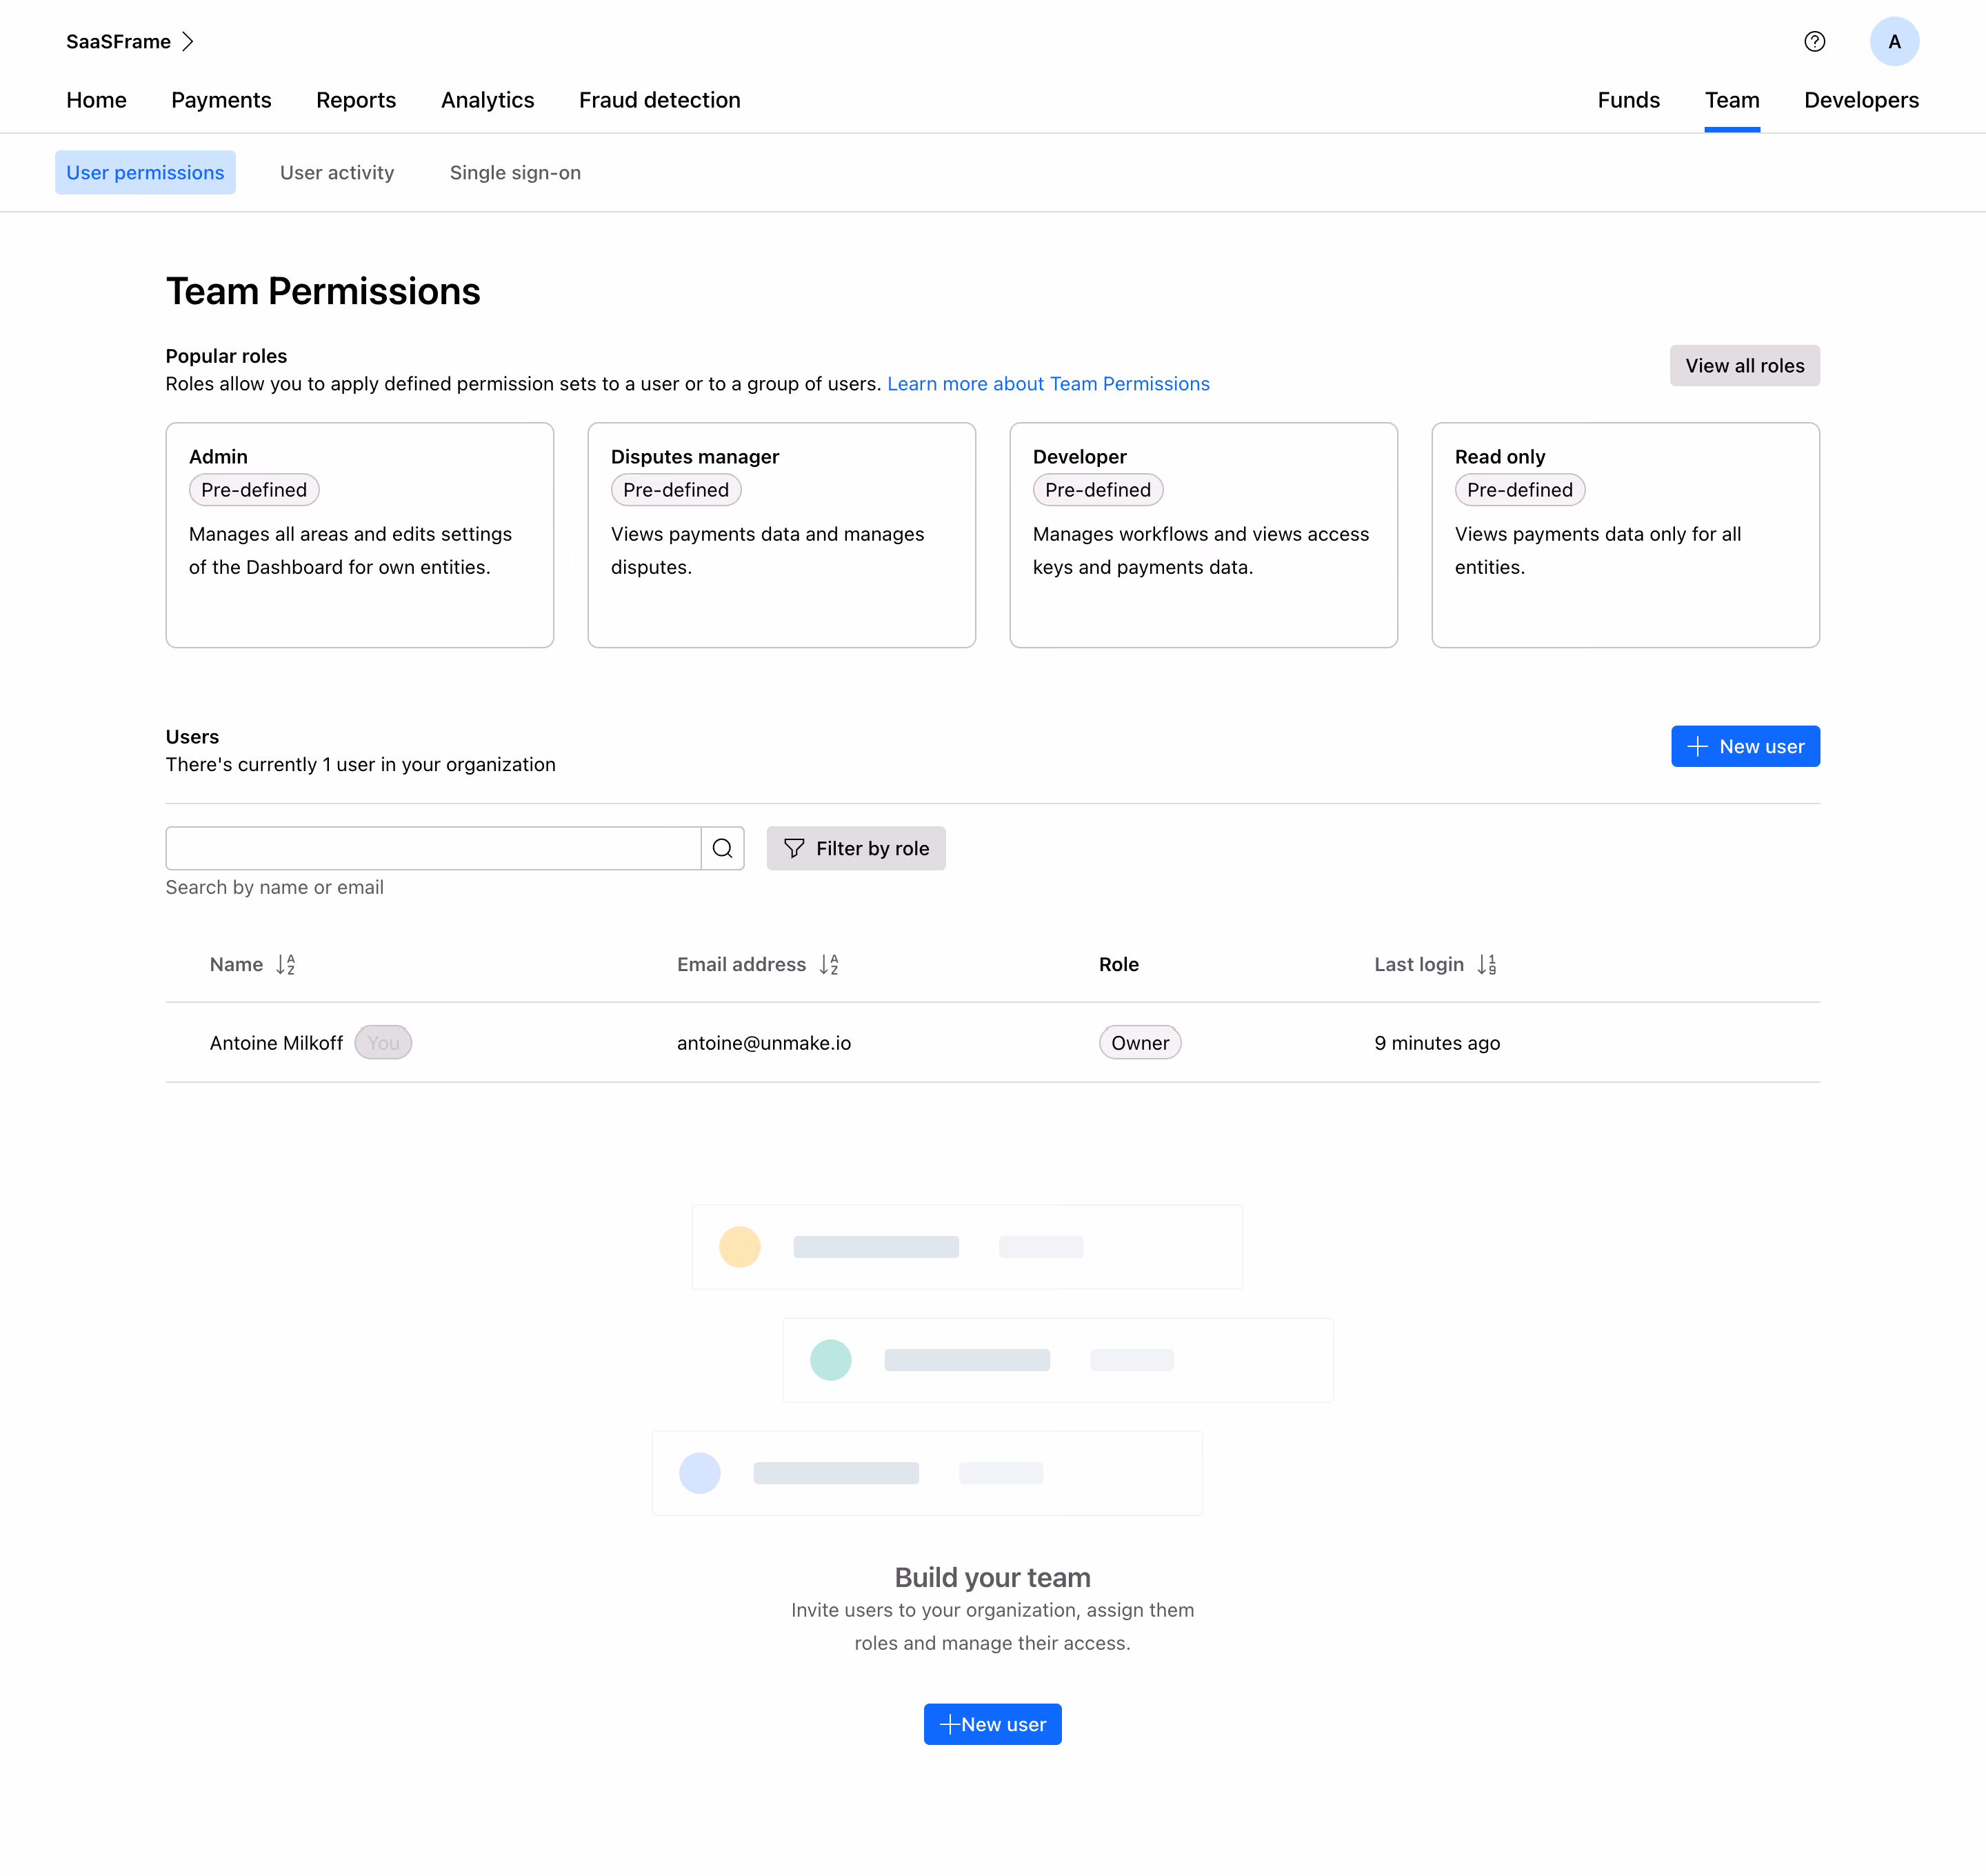Click New user button beside Users heading
The image size is (1986, 1876).
click(x=1745, y=746)
